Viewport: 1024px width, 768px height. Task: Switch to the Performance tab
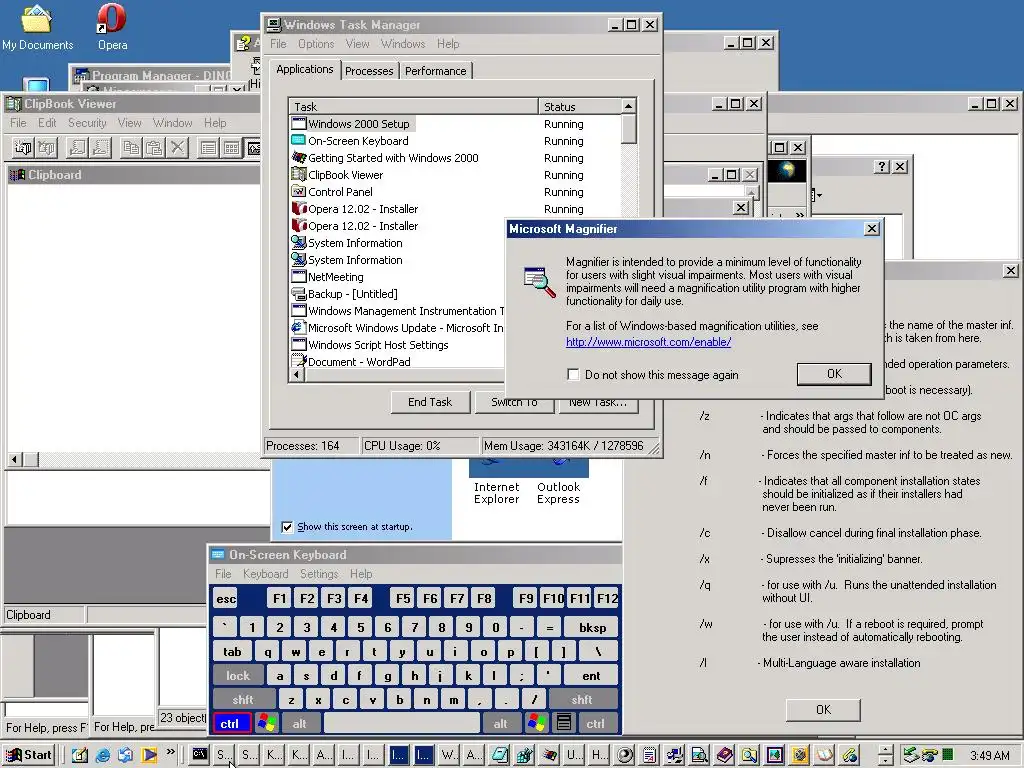[x=436, y=71]
